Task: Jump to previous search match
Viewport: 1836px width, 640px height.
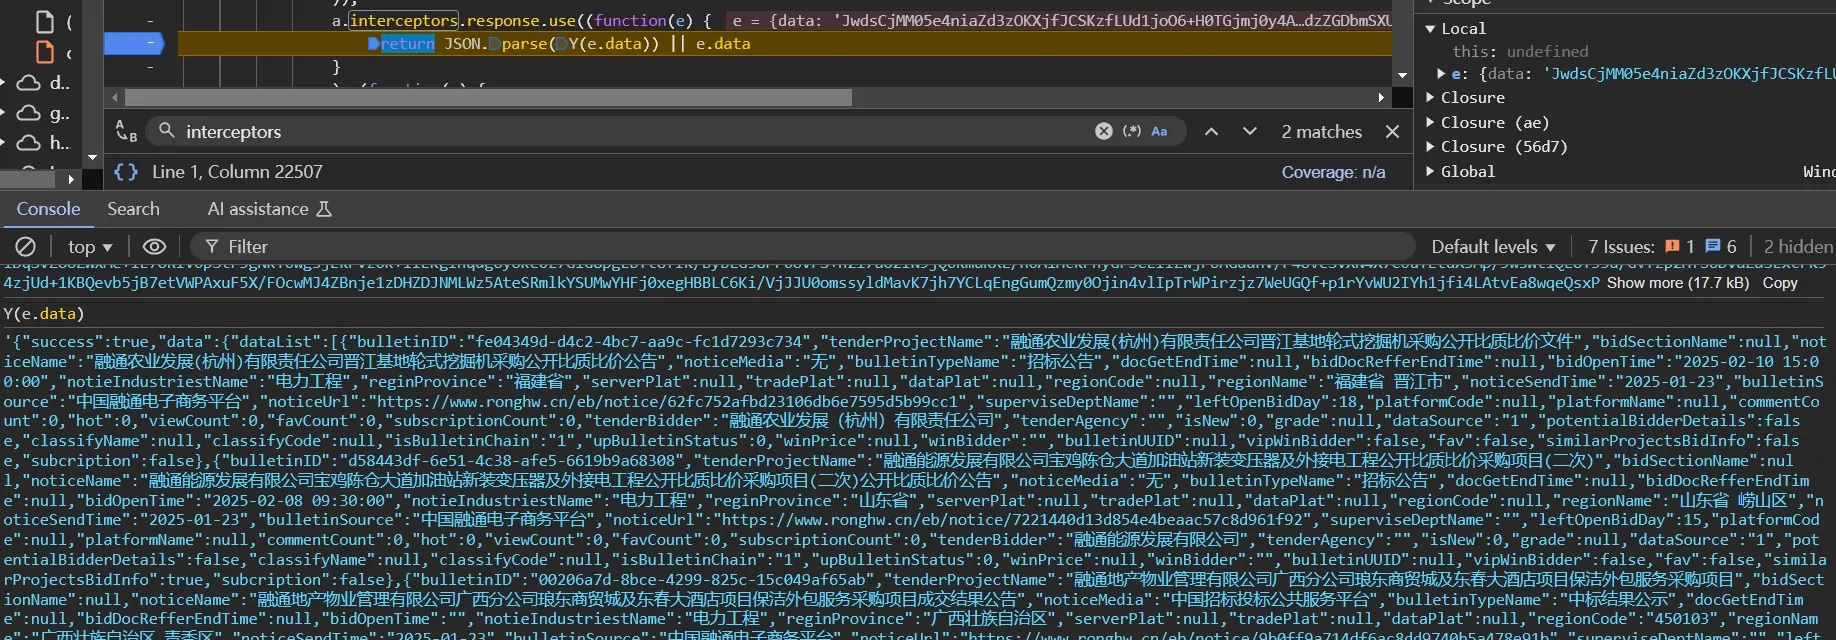Action: (x=1211, y=131)
